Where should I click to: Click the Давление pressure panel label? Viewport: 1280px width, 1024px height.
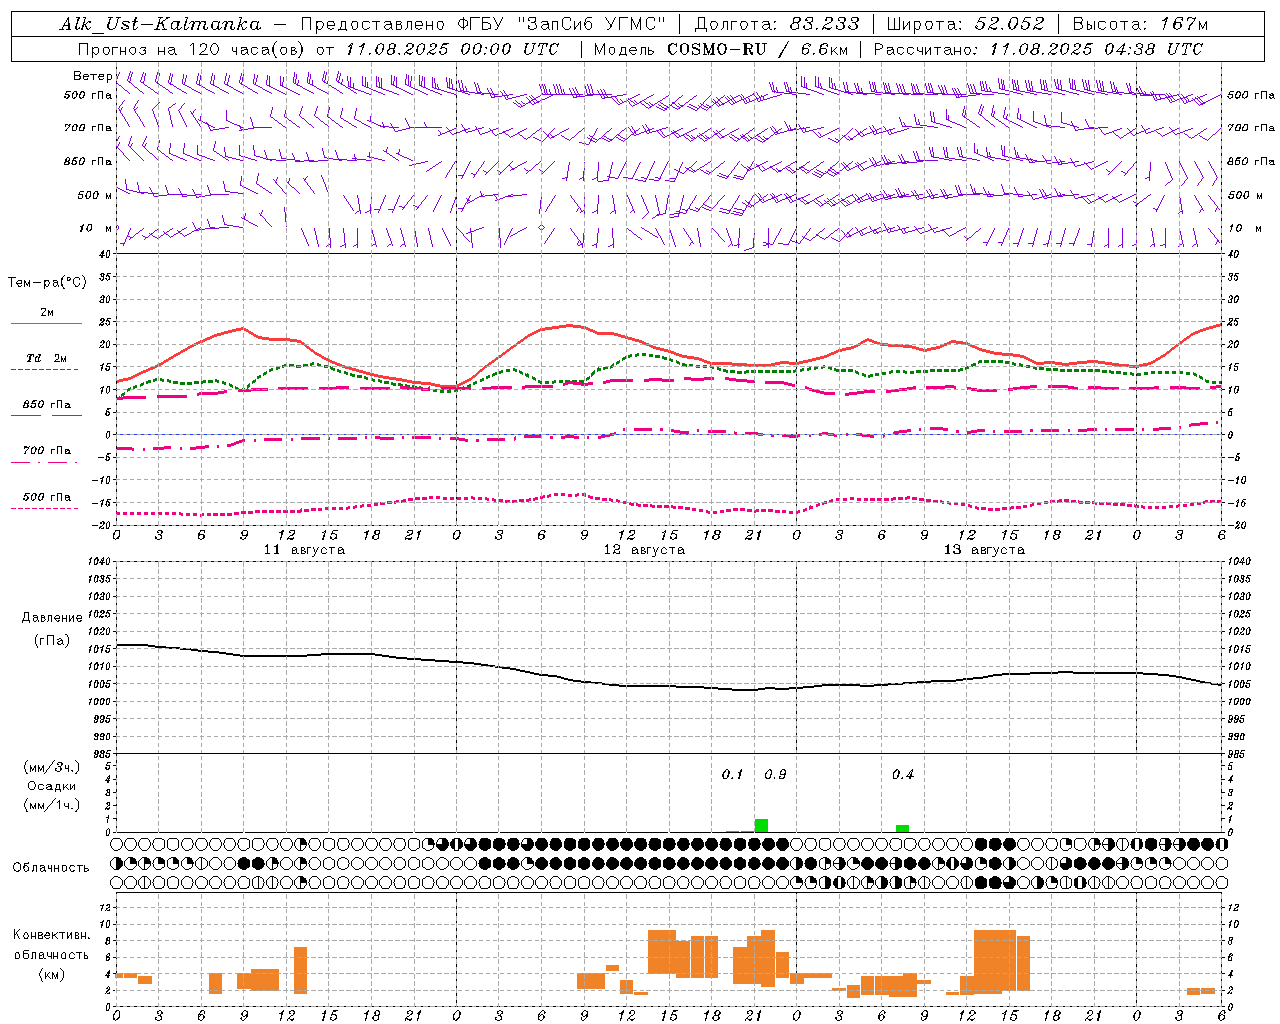pos(52,618)
